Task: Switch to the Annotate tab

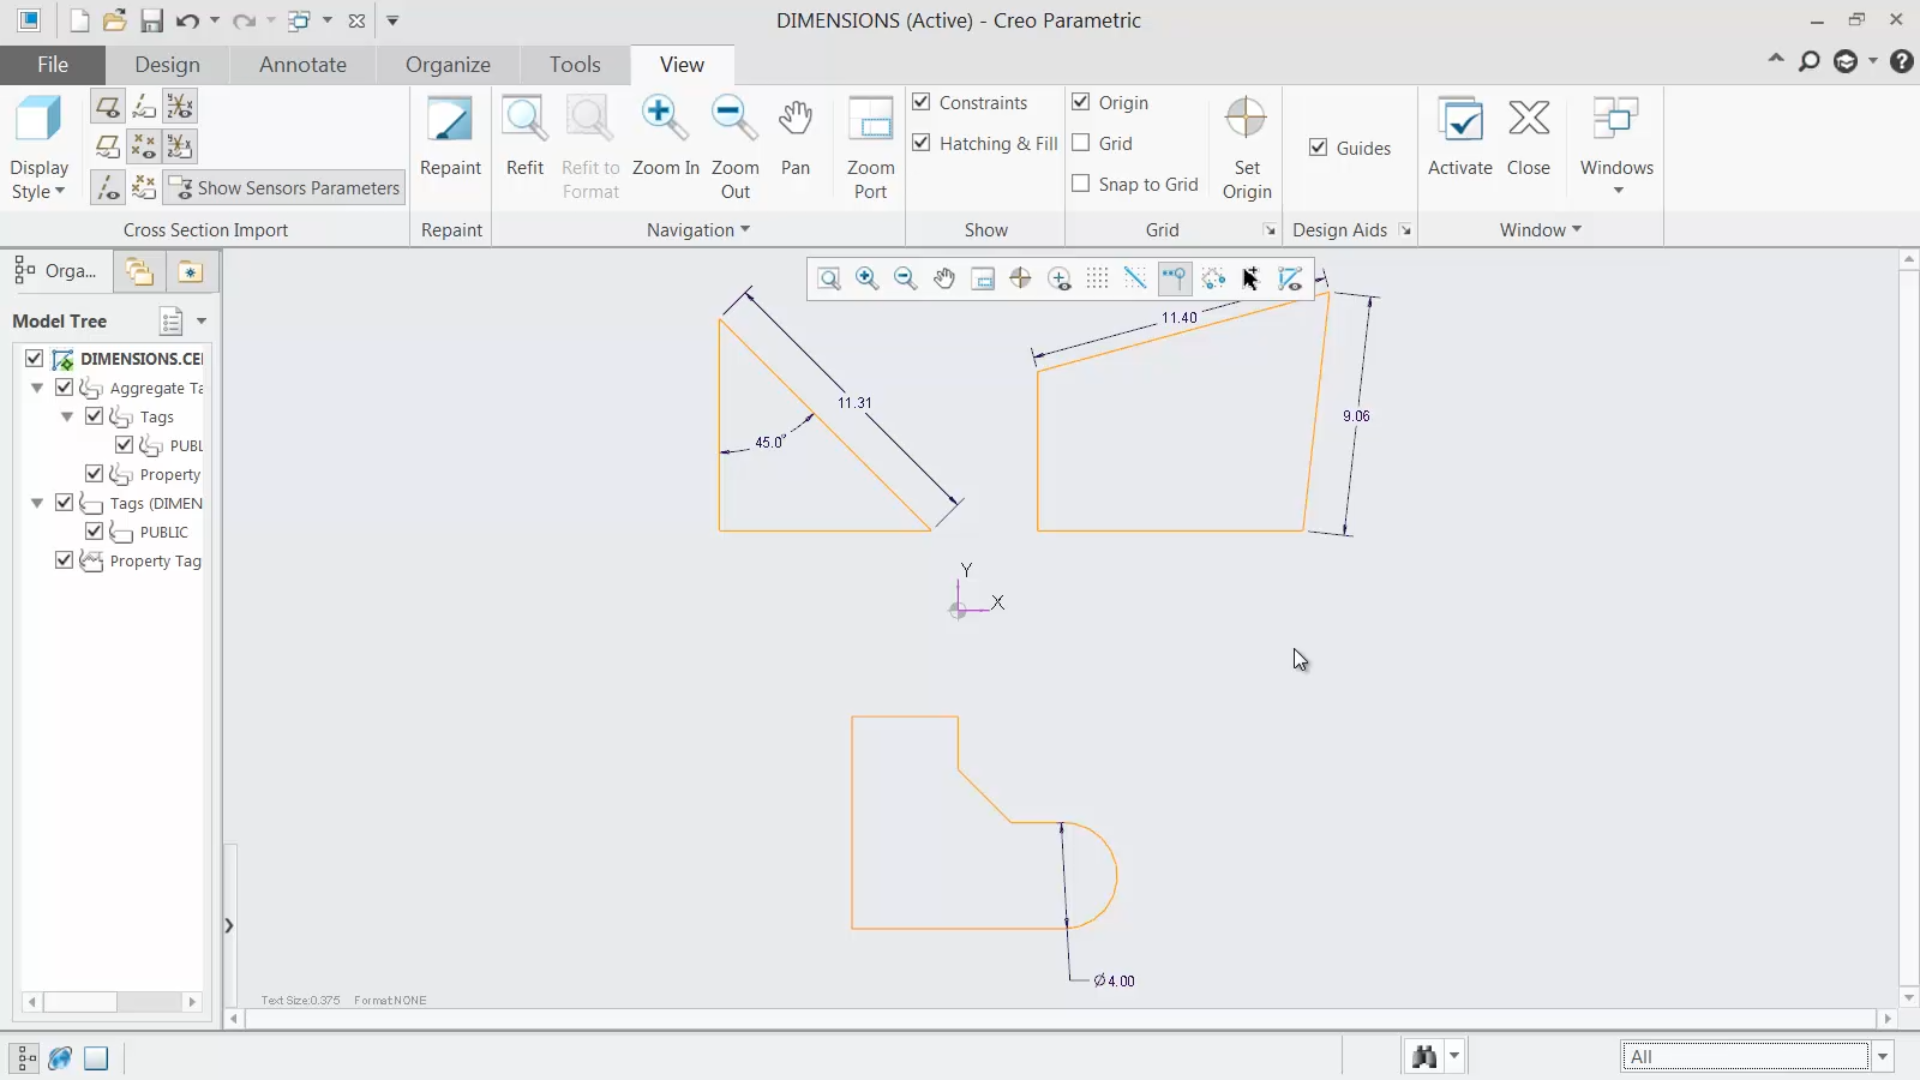Action: pos(303,64)
